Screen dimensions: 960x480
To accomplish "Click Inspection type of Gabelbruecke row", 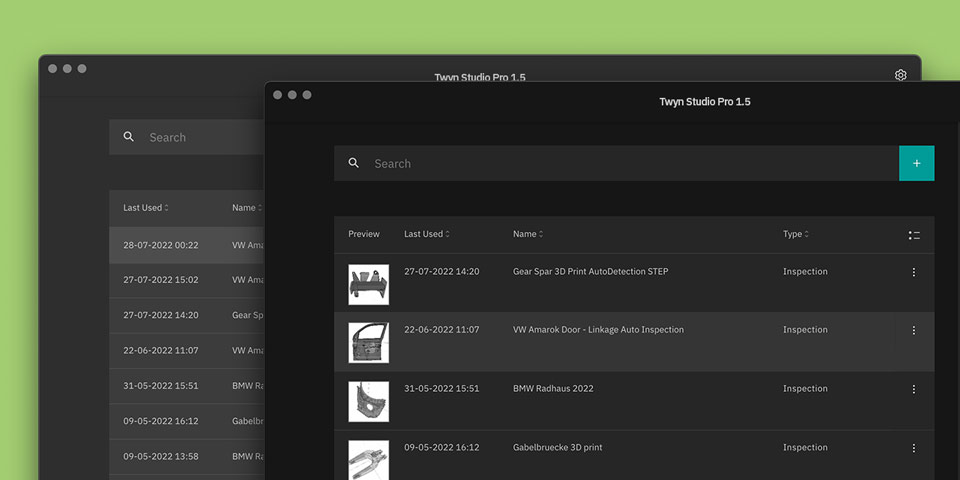I will click(x=805, y=447).
